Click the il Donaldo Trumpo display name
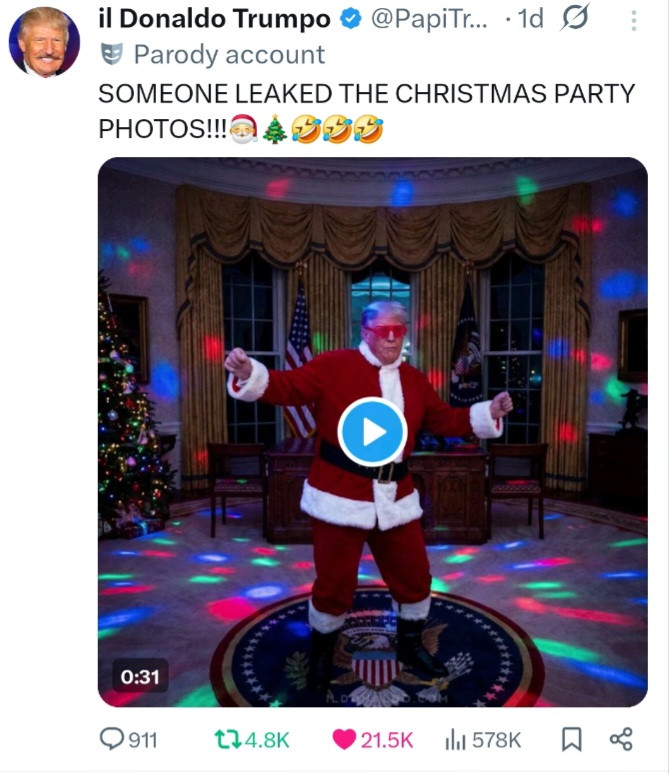The height and width of the screenshot is (774, 669). 214,19
